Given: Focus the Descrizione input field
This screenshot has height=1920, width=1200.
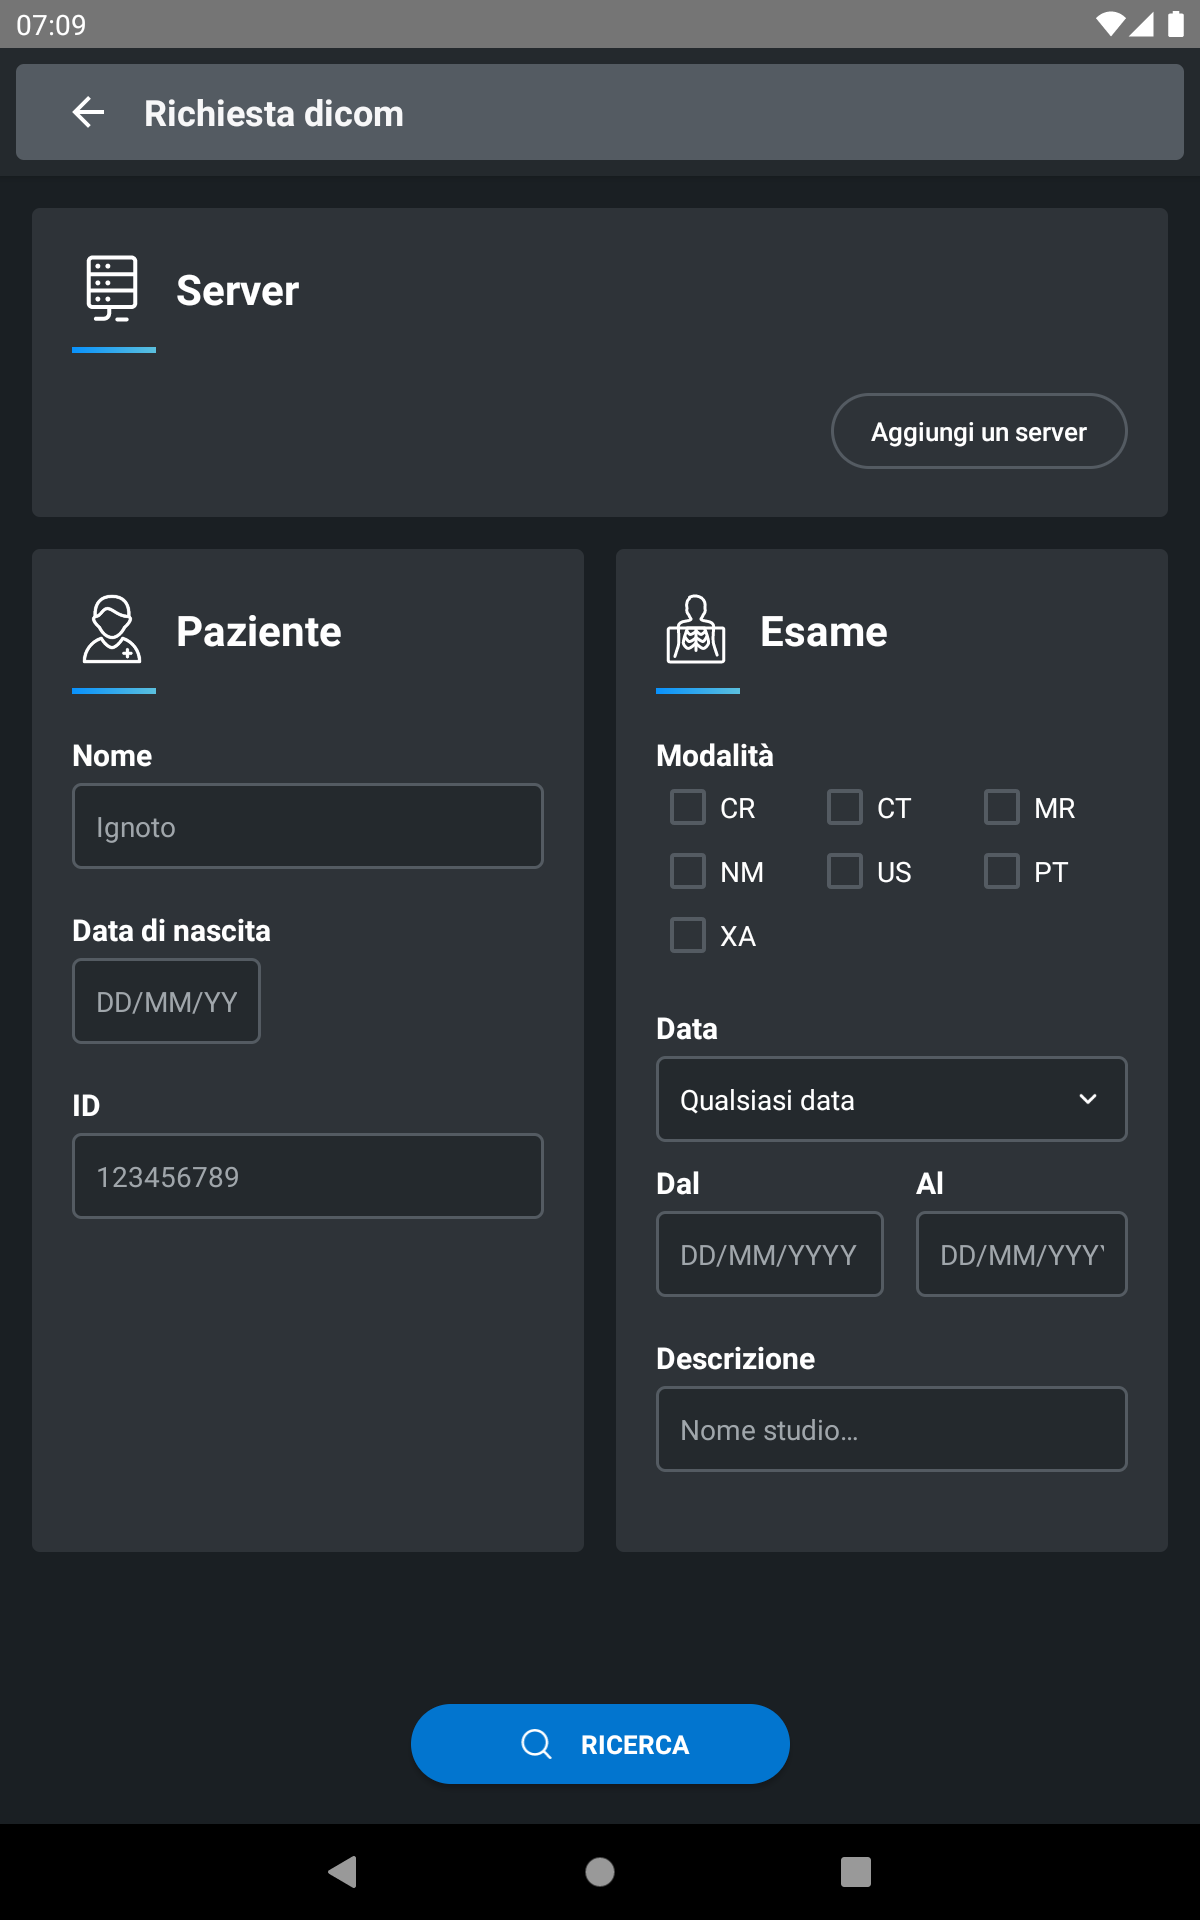Looking at the screenshot, I should click(x=892, y=1429).
